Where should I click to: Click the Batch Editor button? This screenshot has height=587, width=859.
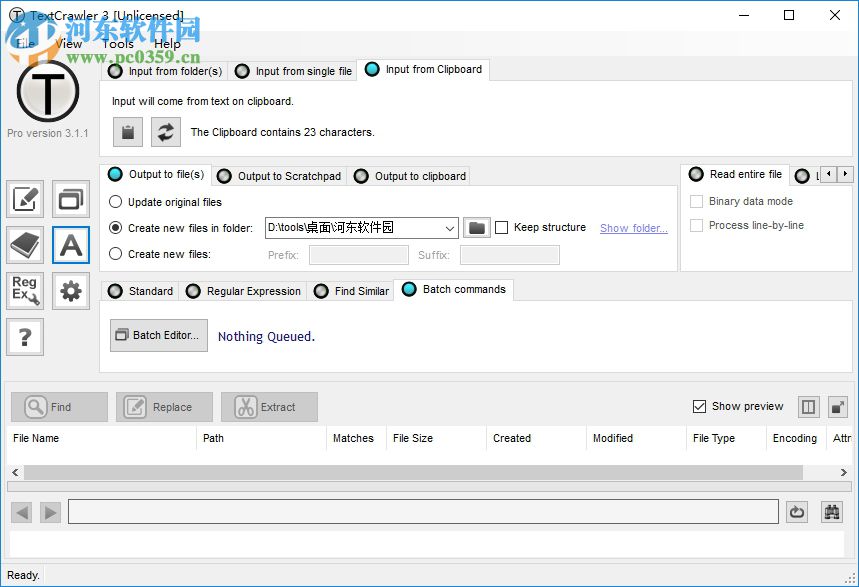point(158,336)
